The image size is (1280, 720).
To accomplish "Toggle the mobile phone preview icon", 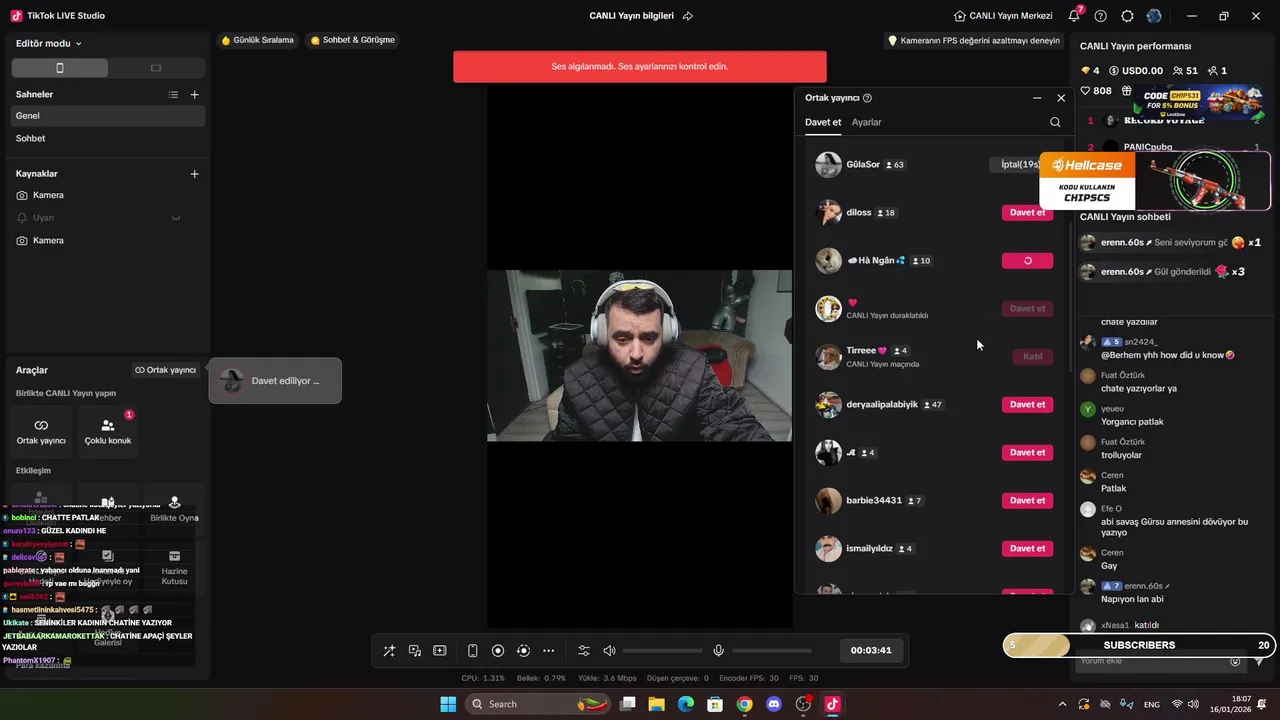I will [x=473, y=651].
